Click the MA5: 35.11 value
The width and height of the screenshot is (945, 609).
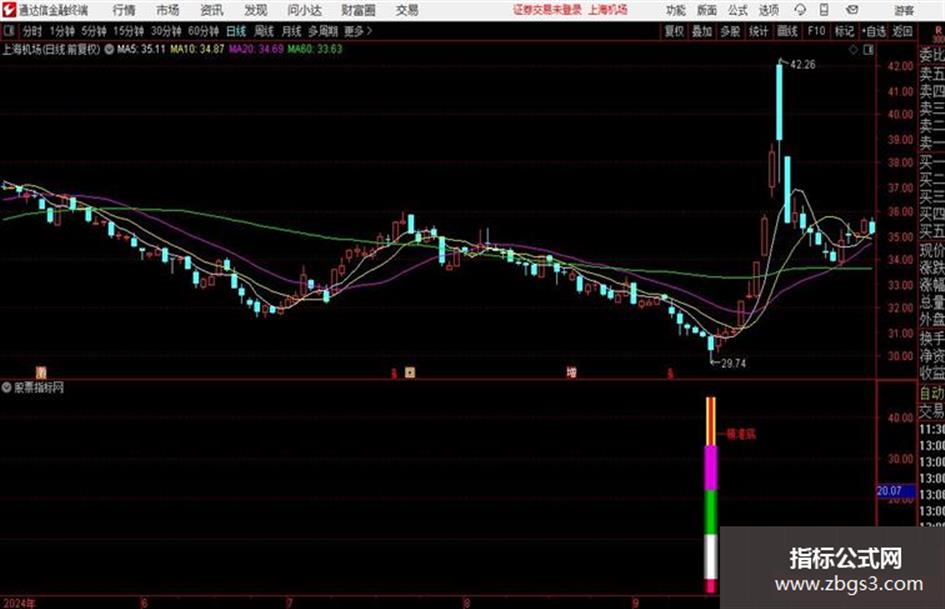point(141,49)
